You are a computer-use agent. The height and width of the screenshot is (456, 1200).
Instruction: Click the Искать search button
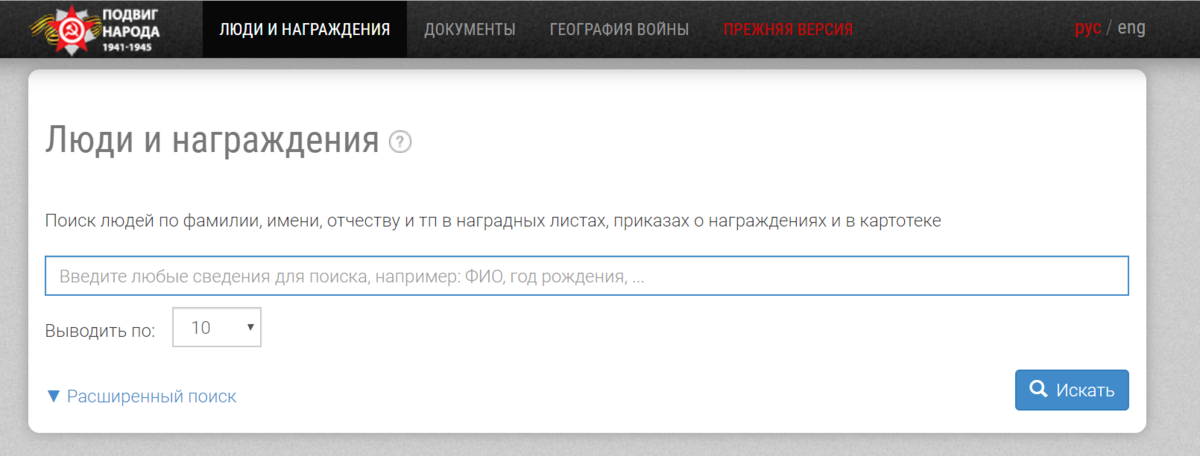(1072, 390)
